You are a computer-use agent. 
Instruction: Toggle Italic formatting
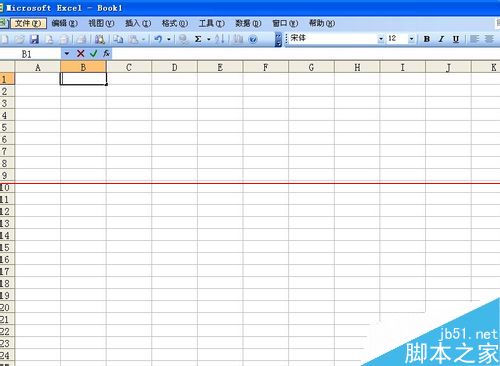point(441,39)
